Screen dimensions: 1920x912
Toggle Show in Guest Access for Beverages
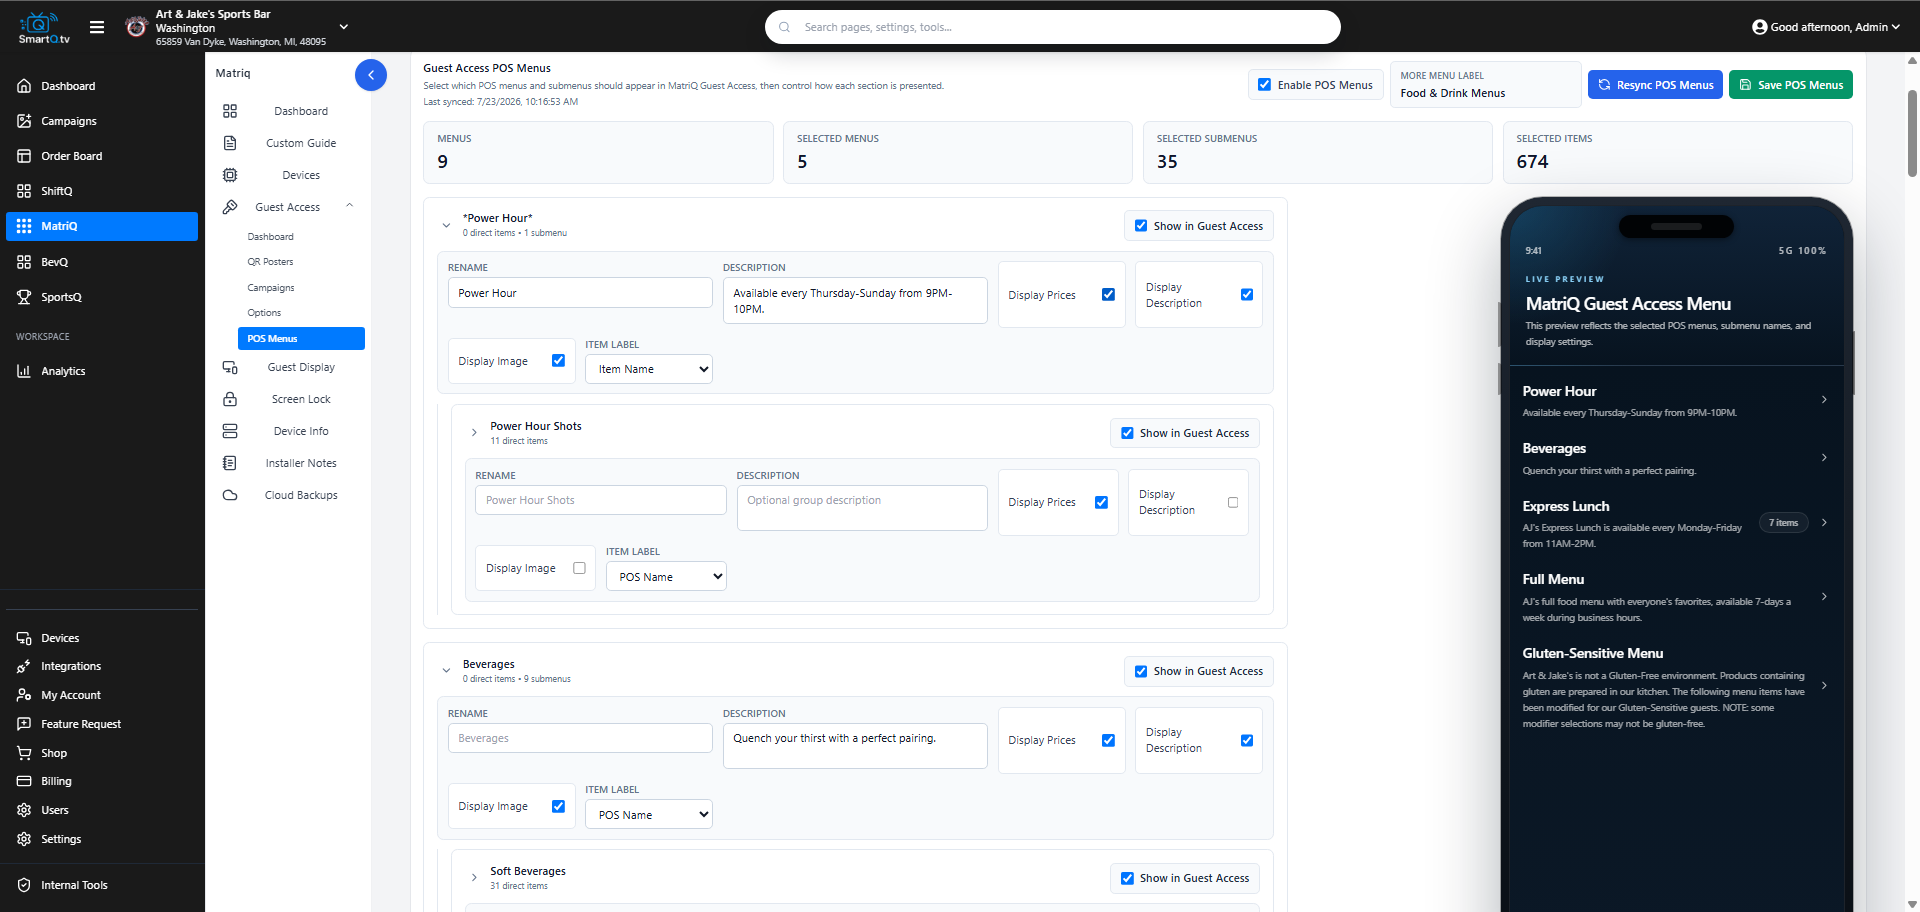tap(1141, 671)
